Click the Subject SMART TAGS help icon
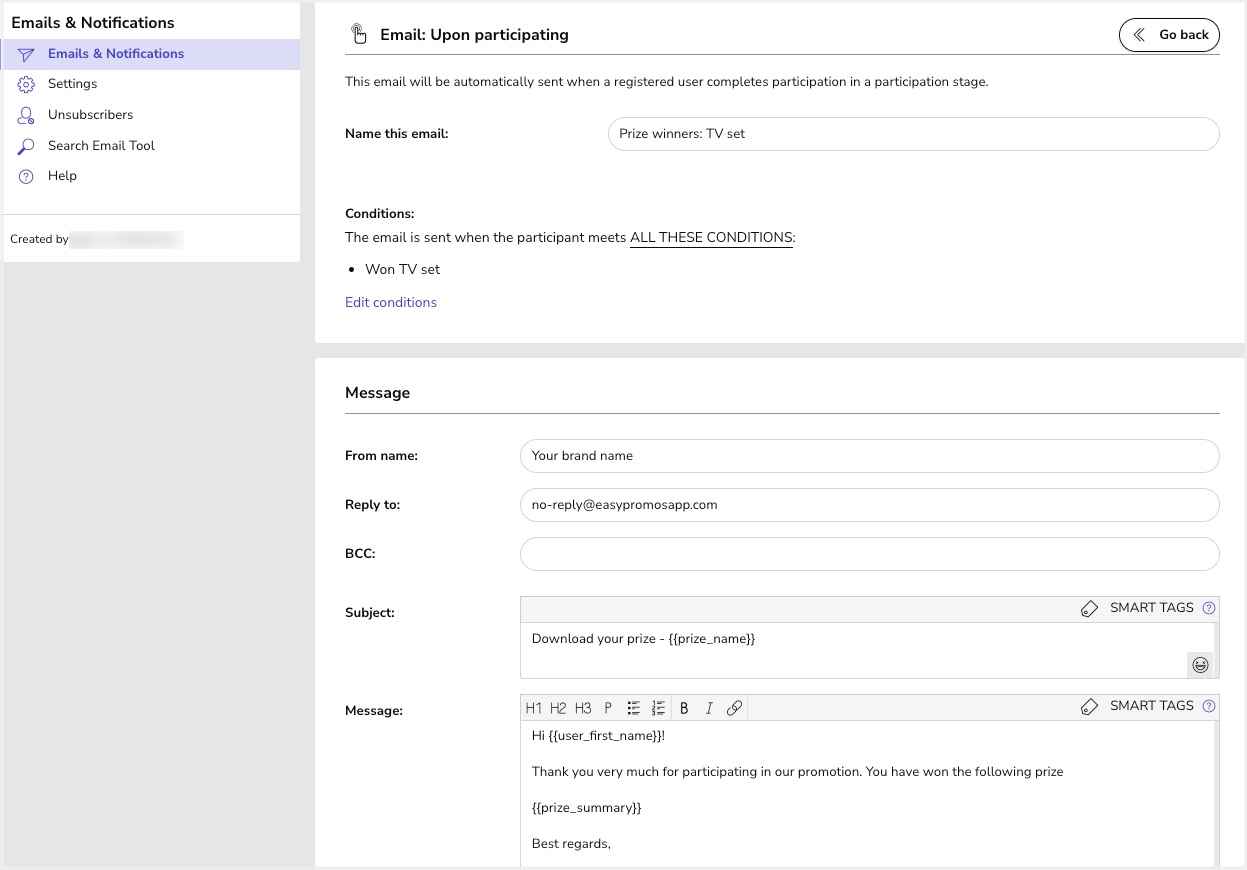Image resolution: width=1247 pixels, height=870 pixels. 1209,608
